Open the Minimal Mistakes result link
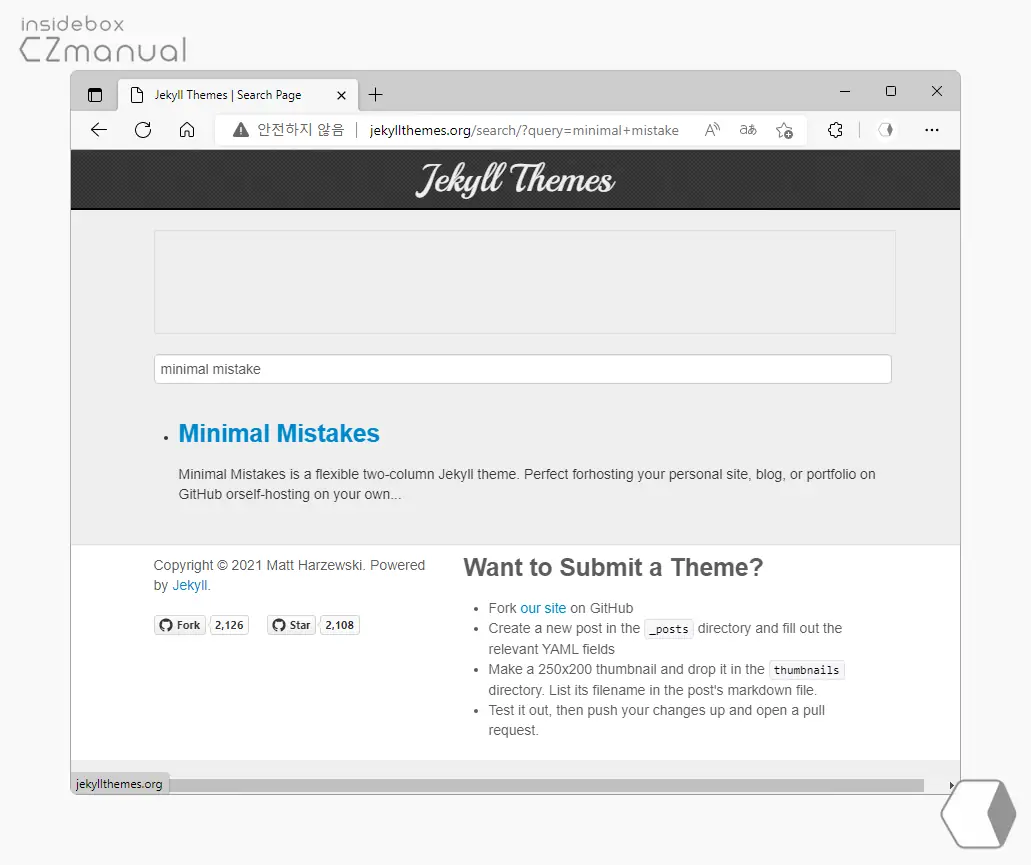Screen dimensions: 1031x865 279,433
